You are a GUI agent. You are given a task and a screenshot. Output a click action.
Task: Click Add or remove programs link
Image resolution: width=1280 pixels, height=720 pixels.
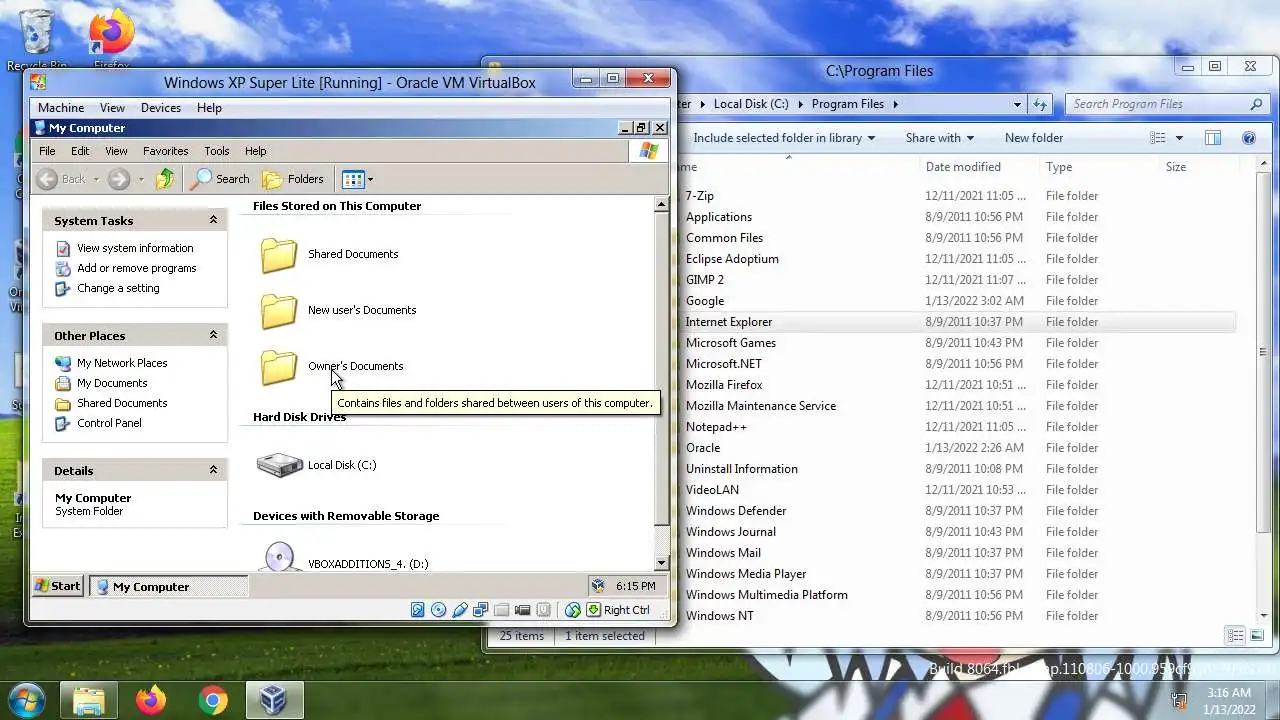point(137,268)
